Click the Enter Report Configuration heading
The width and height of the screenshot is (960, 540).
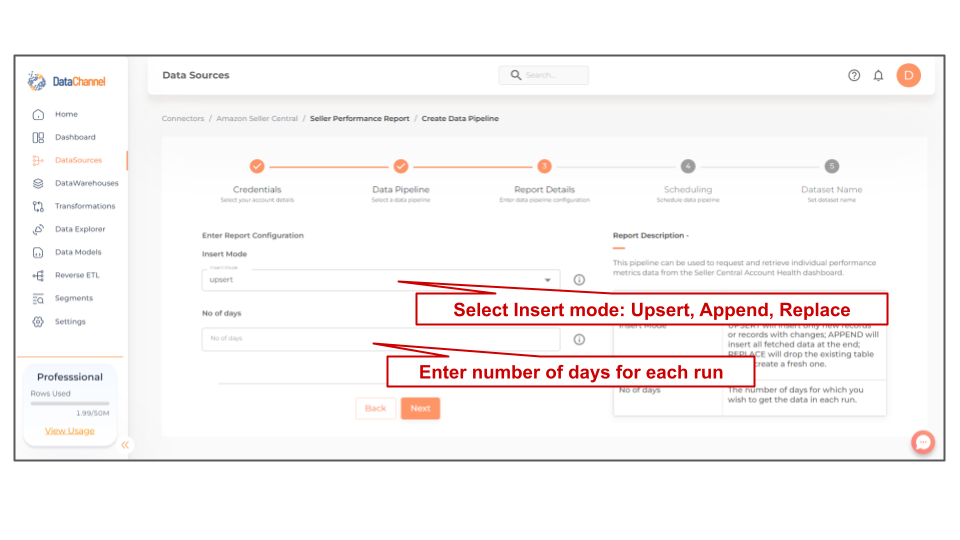[253, 236]
